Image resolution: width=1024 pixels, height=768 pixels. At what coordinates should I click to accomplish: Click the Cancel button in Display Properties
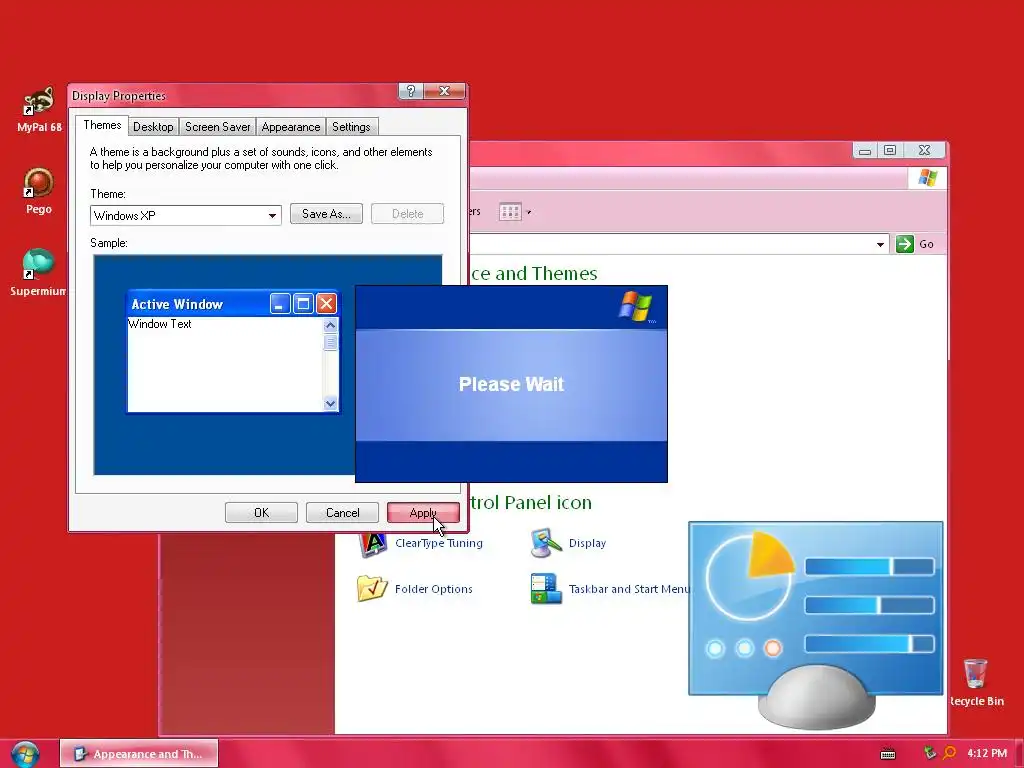[342, 513]
